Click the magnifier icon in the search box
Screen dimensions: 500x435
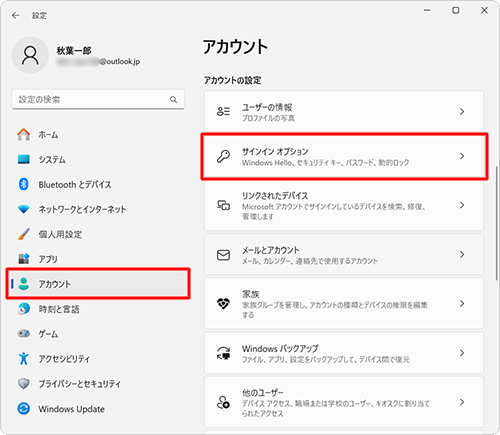coord(173,99)
